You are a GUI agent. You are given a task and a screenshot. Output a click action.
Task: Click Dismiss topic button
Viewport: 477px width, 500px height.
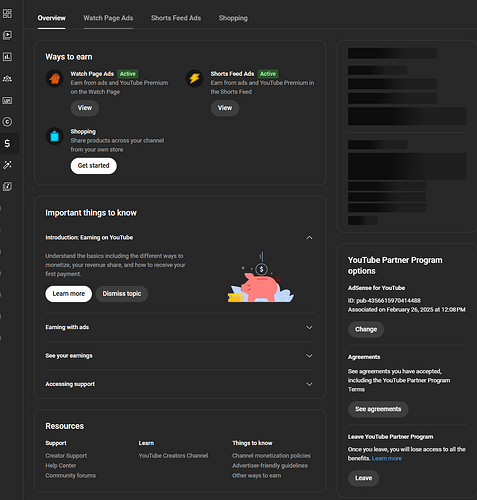(x=122, y=294)
